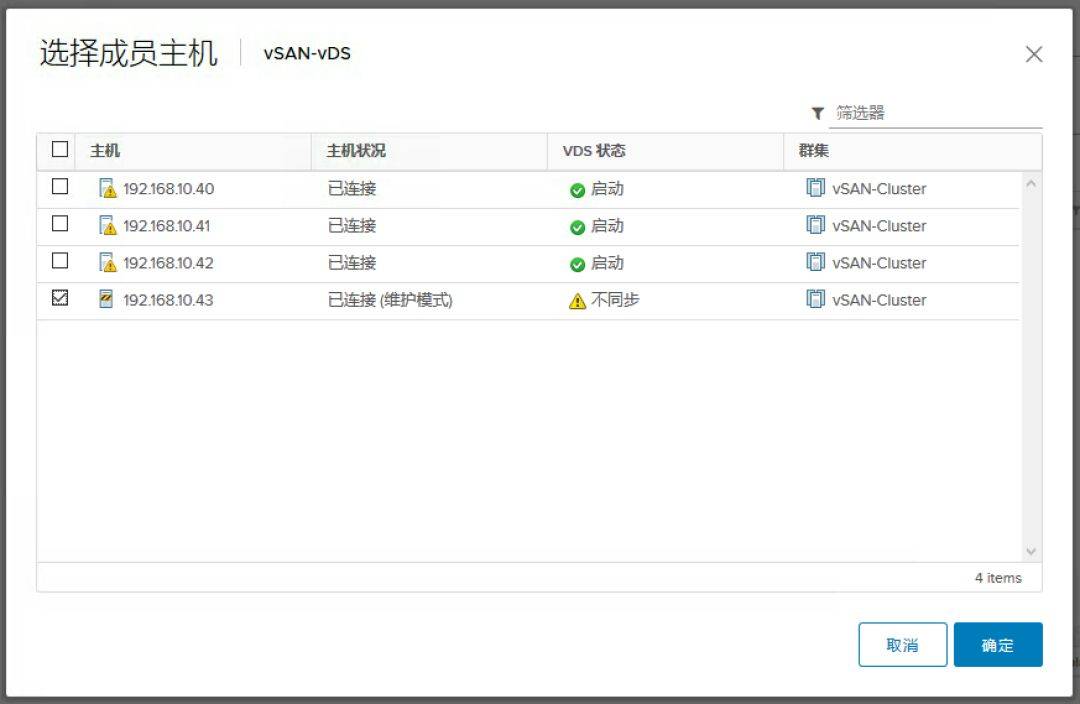Click host icon for 192.168.10.40
1080x704 pixels.
point(108,189)
